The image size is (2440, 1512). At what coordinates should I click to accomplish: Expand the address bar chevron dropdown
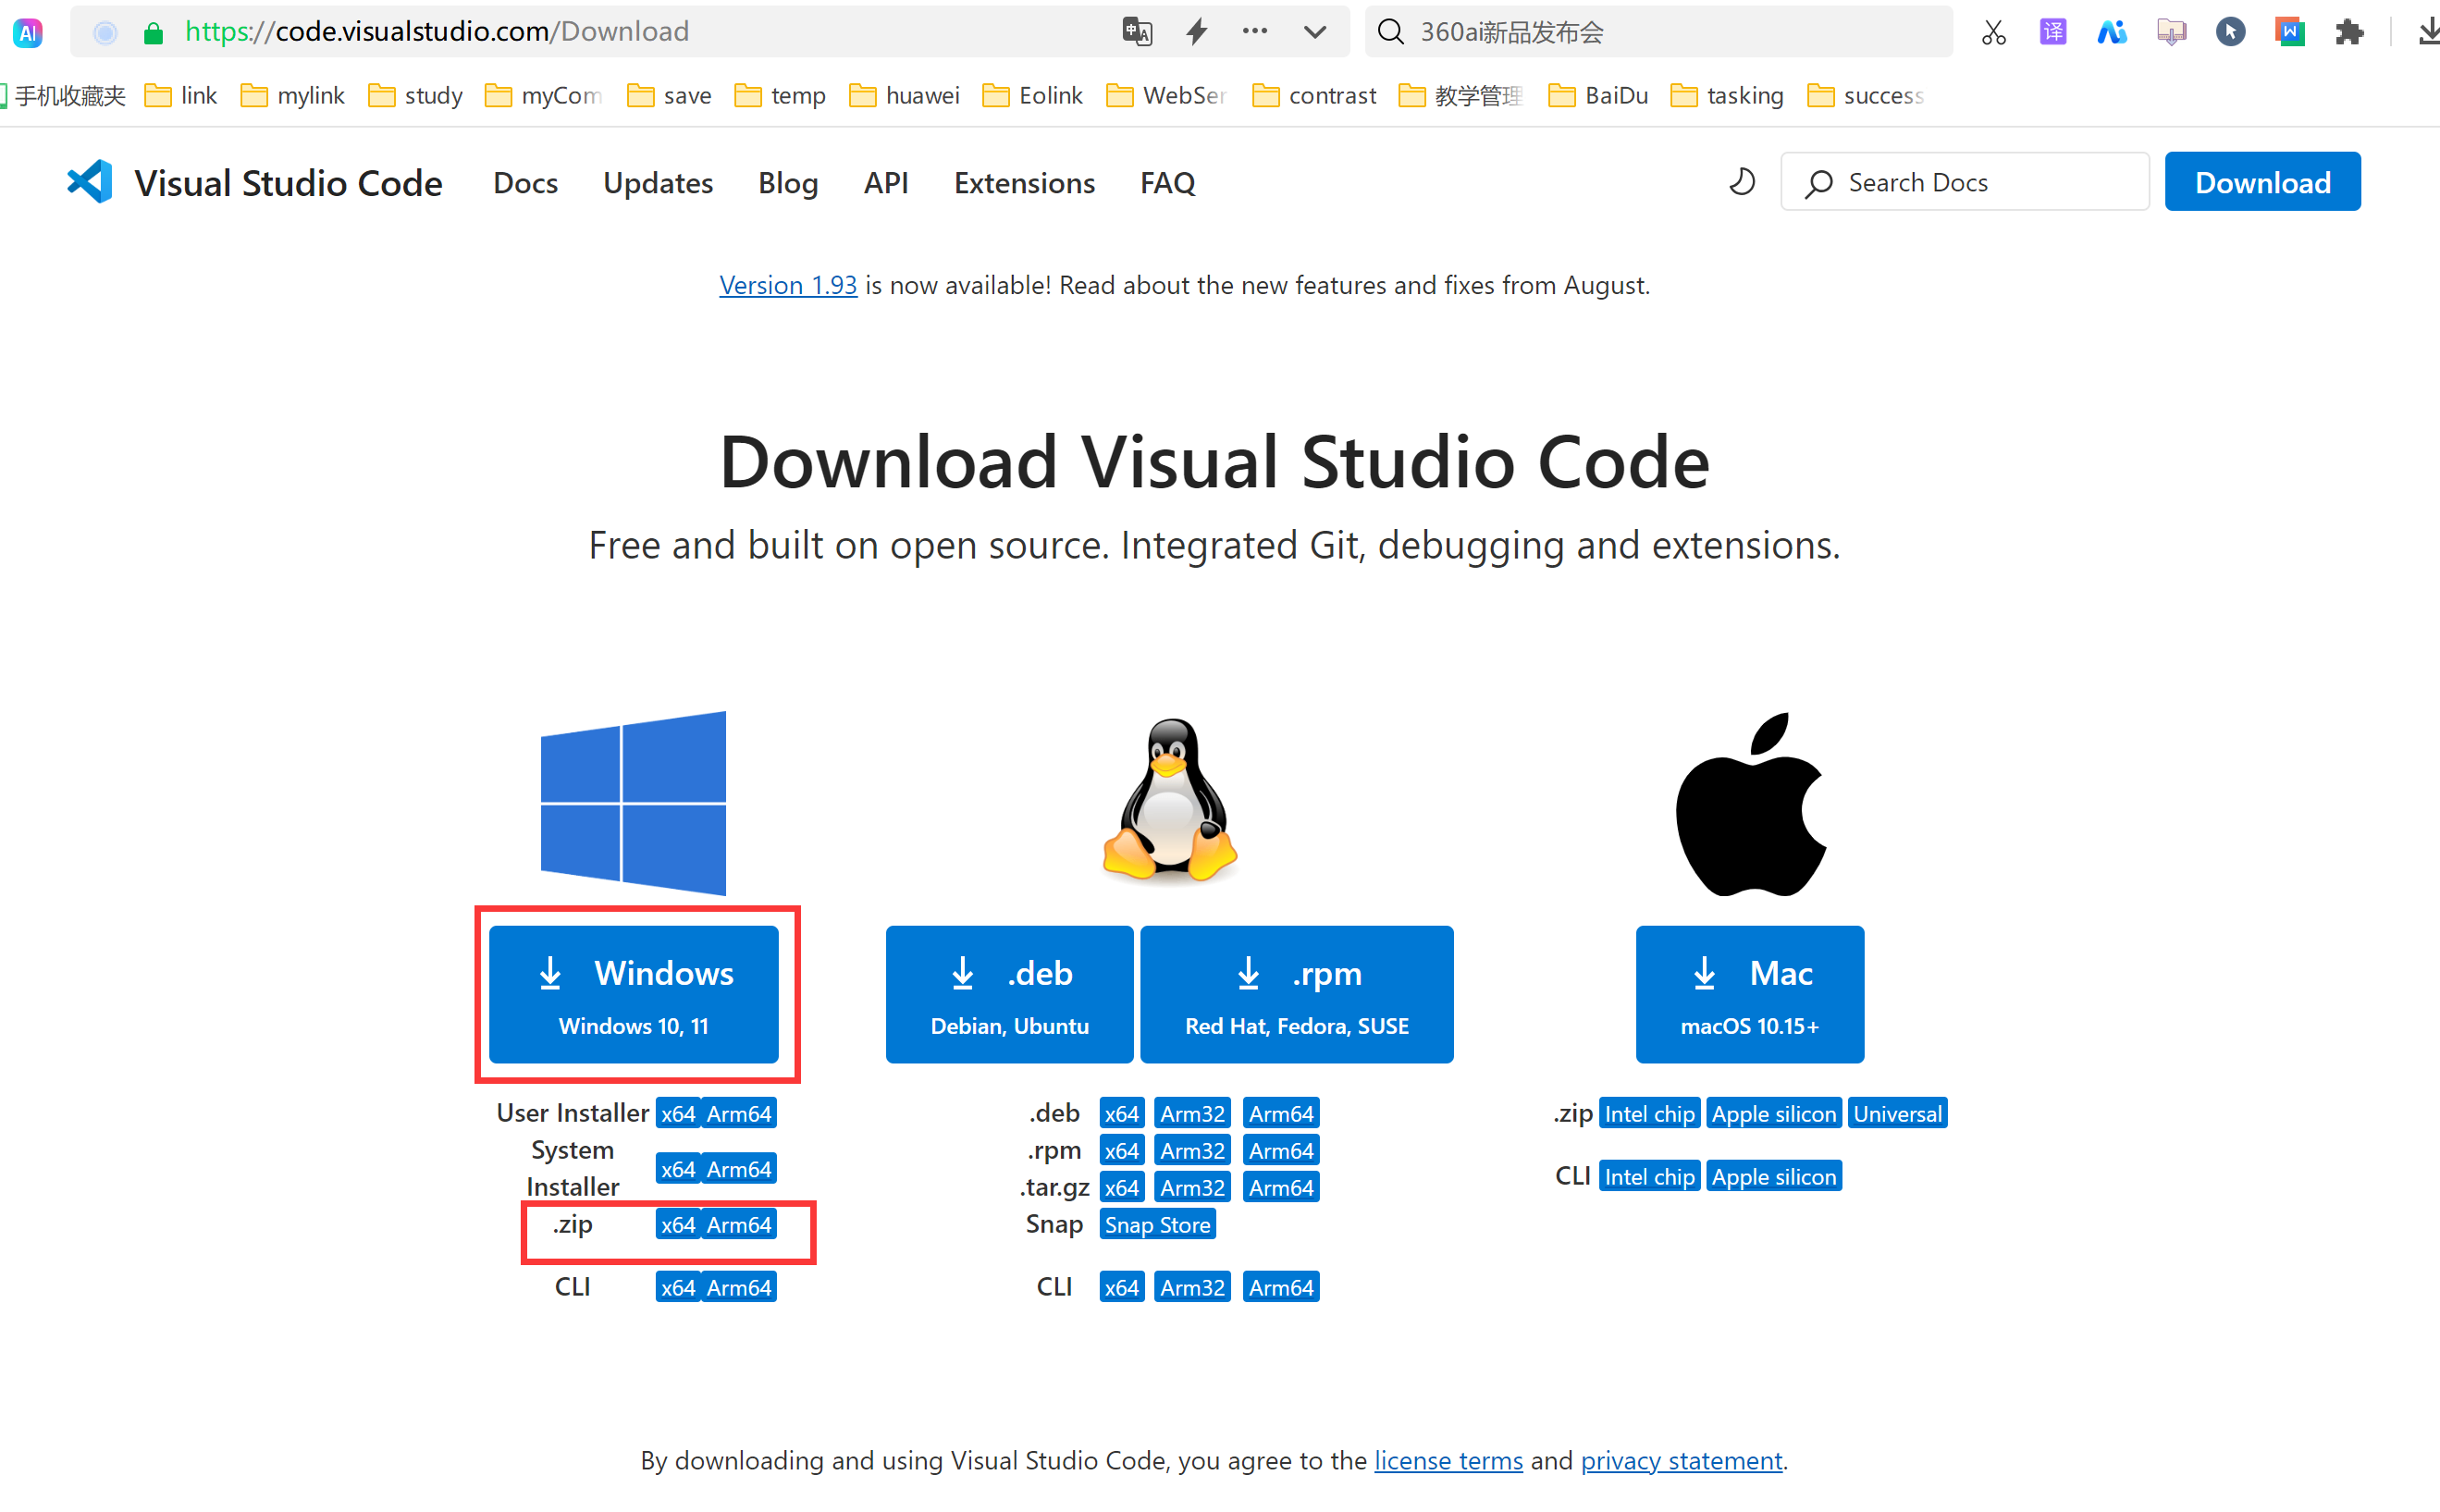(x=1315, y=31)
